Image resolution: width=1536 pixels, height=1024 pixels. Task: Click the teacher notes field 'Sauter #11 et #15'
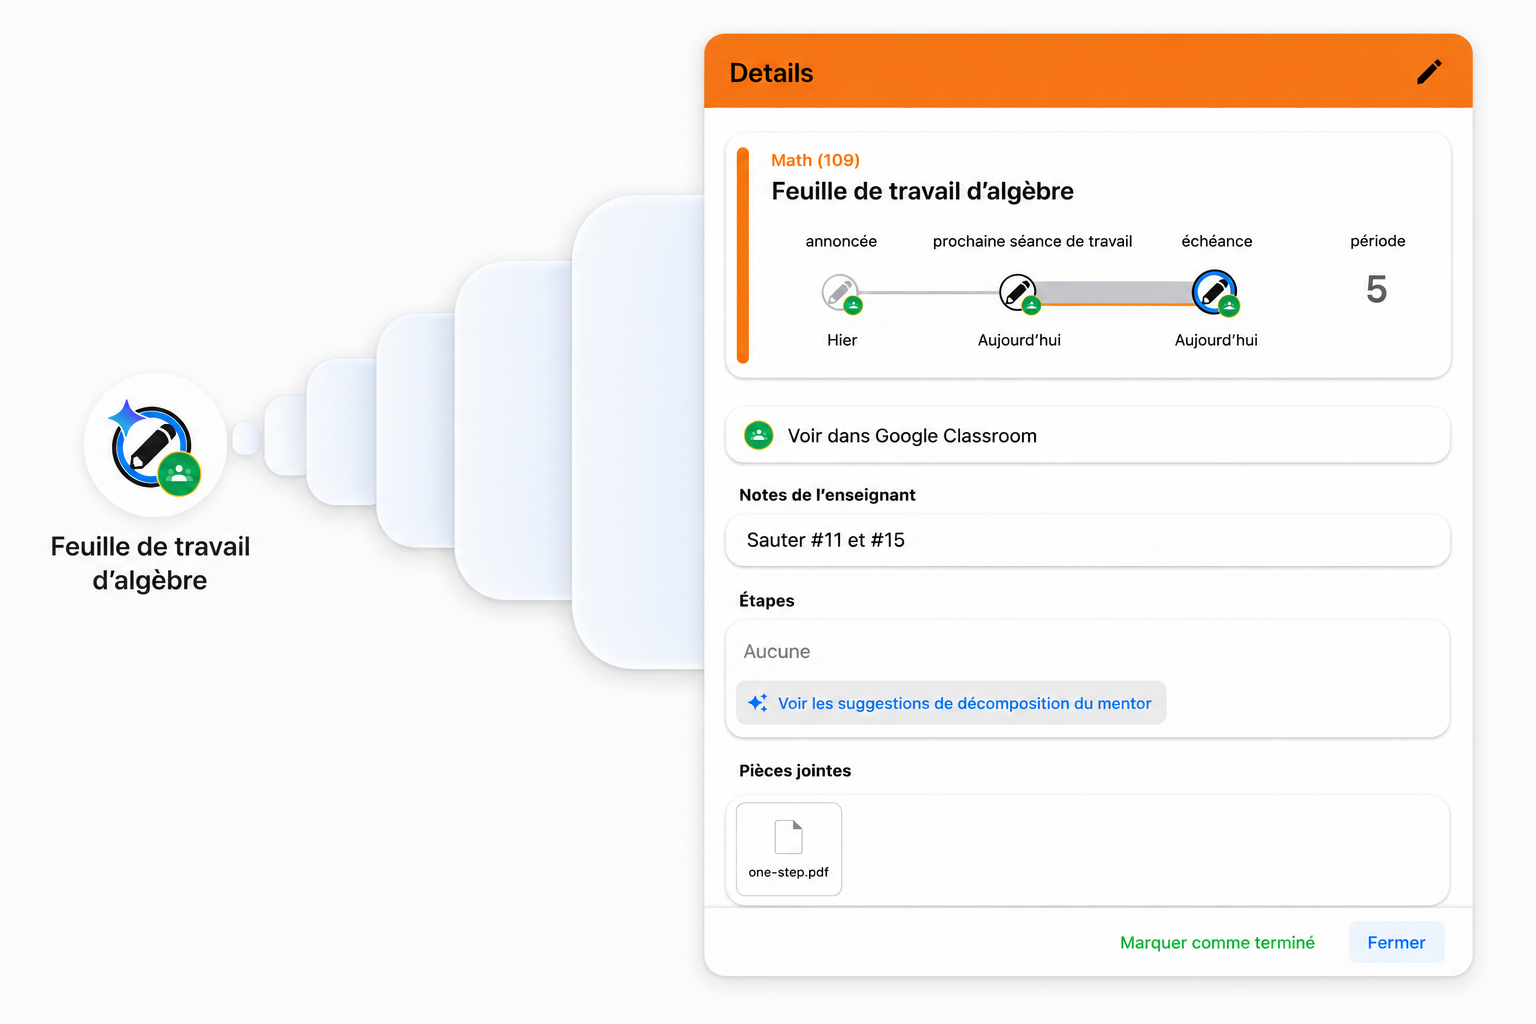tap(1088, 540)
